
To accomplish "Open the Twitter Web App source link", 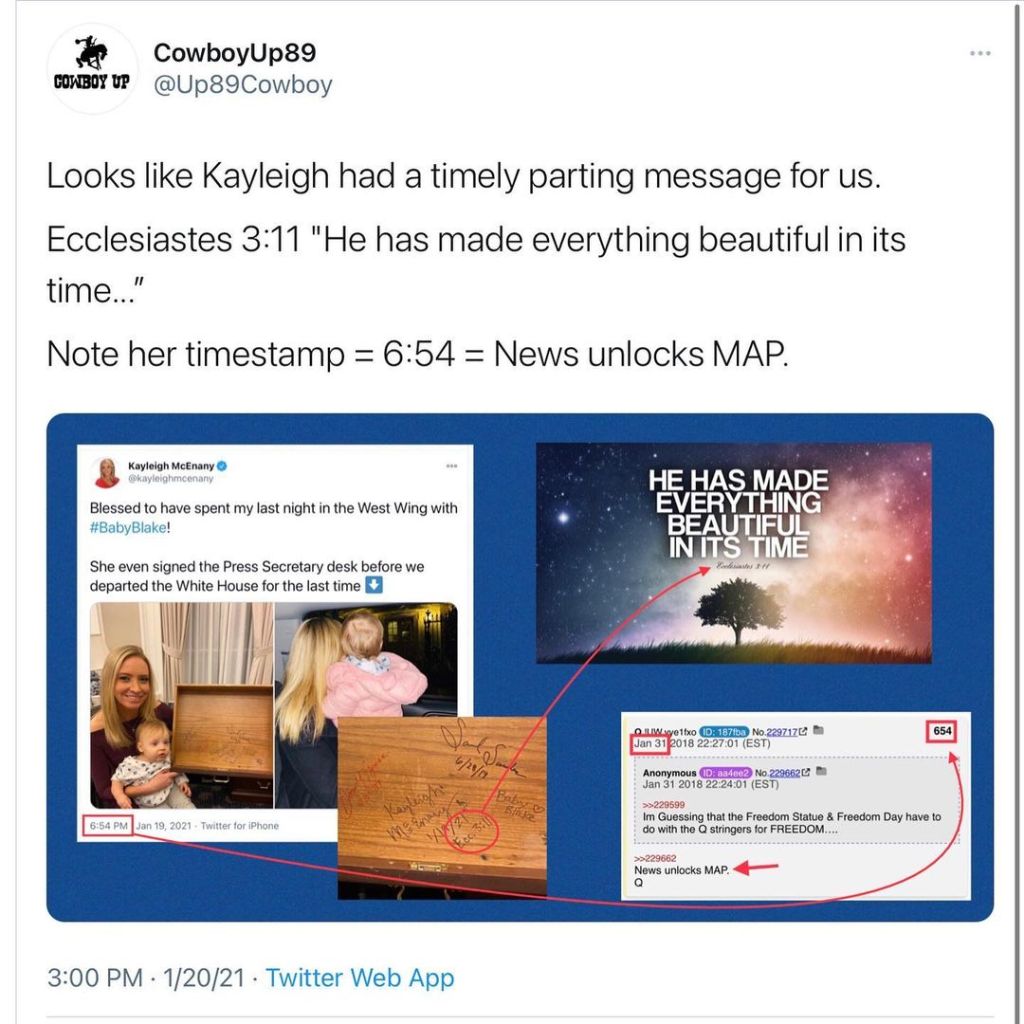I will pos(360,978).
